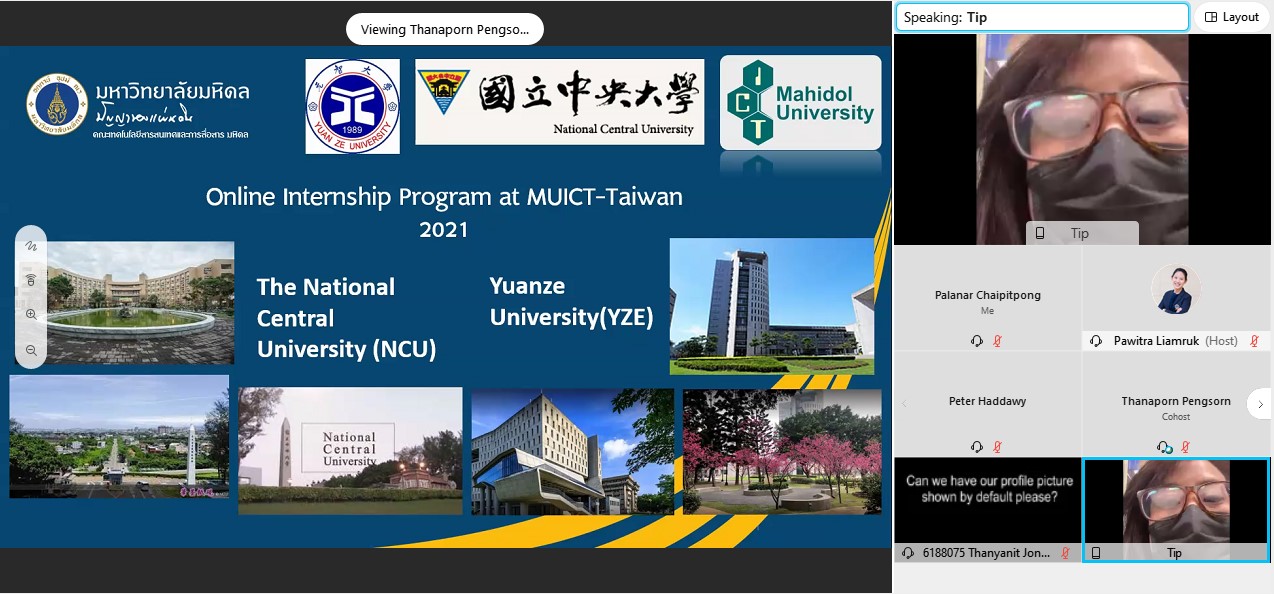Open the Layout options dropdown
This screenshot has width=1274, height=594.
(x=1231, y=17)
